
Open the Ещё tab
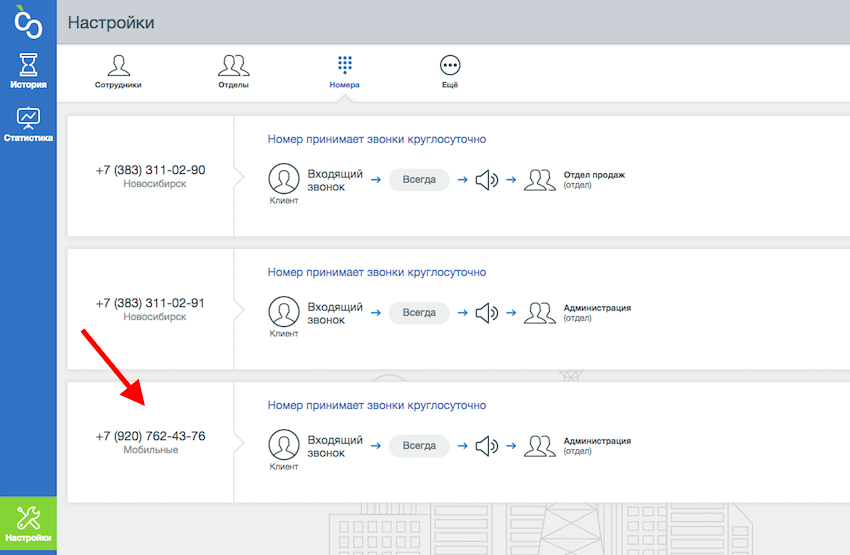(x=450, y=71)
